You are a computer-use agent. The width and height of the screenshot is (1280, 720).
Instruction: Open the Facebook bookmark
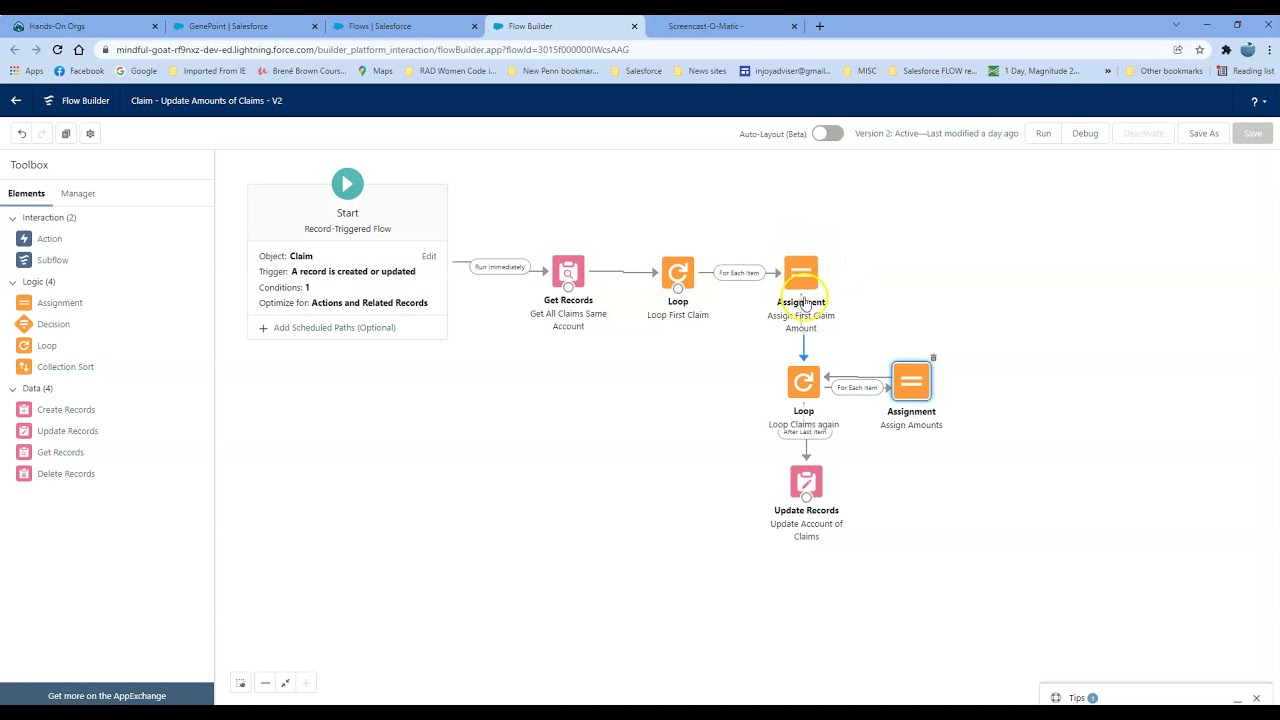79,71
